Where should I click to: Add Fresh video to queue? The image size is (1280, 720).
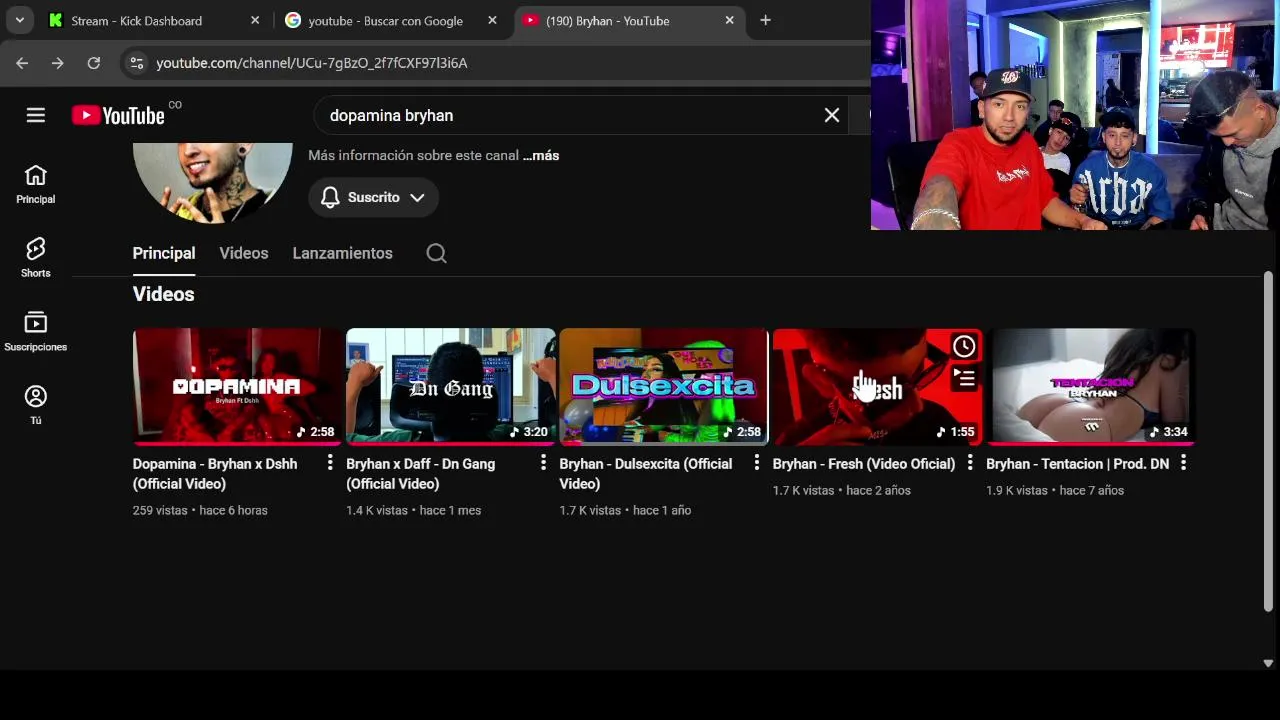click(964, 379)
